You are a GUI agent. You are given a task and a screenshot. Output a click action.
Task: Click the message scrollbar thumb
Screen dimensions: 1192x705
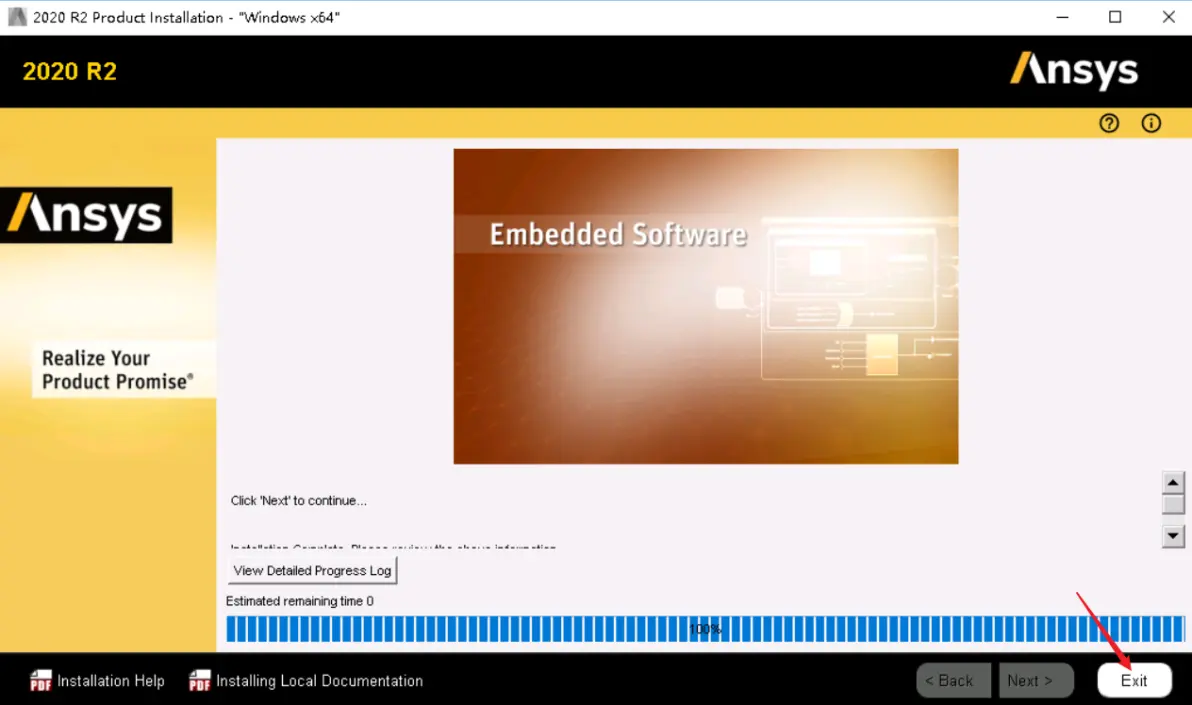tap(1173, 505)
